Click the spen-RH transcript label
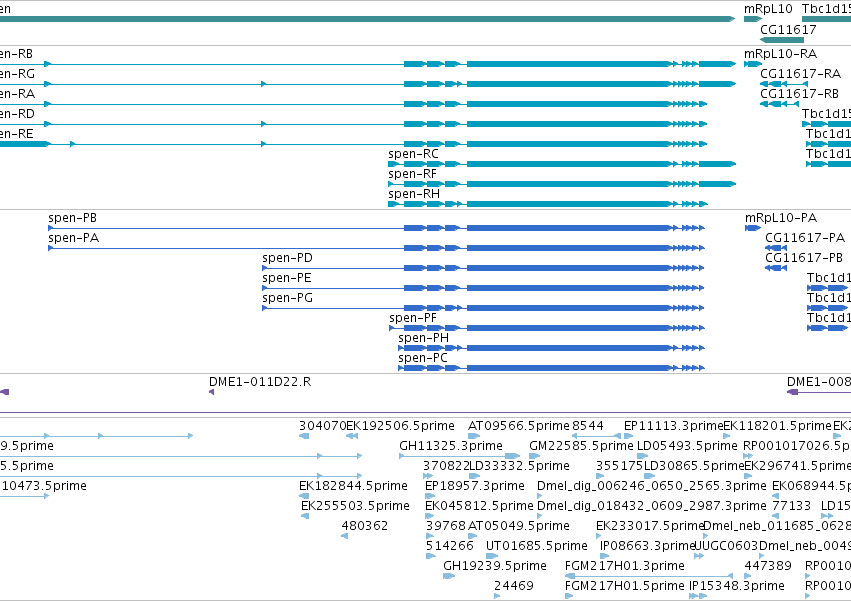The image size is (851, 601). (x=414, y=194)
